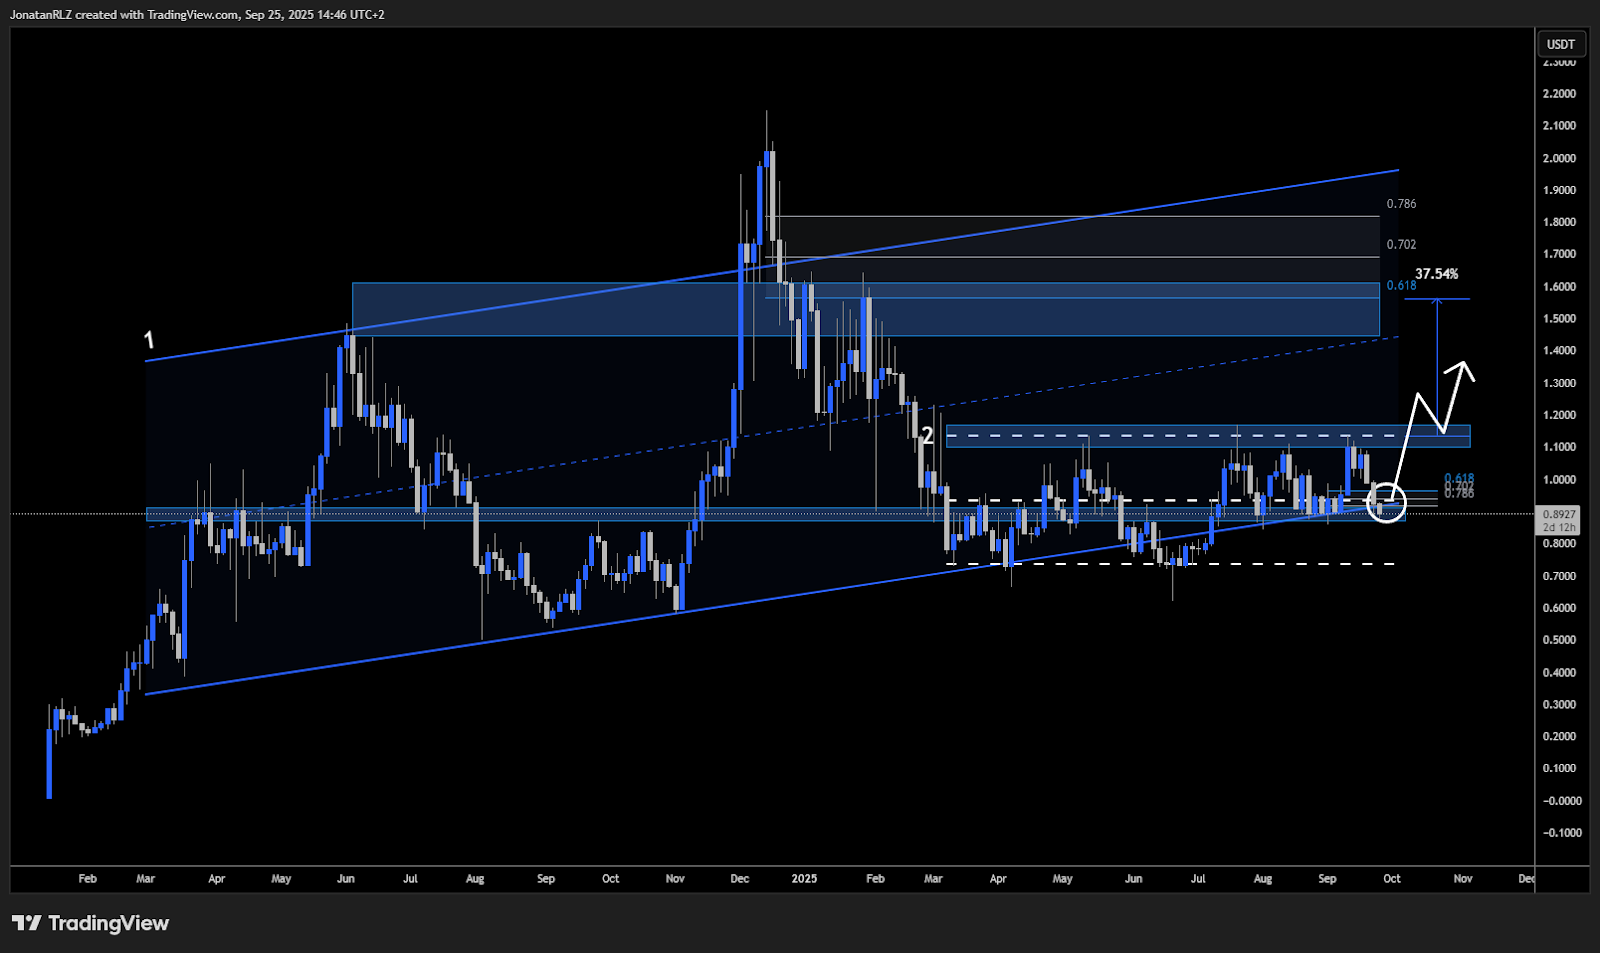Select the white circle highlighting current price

(x=1386, y=503)
